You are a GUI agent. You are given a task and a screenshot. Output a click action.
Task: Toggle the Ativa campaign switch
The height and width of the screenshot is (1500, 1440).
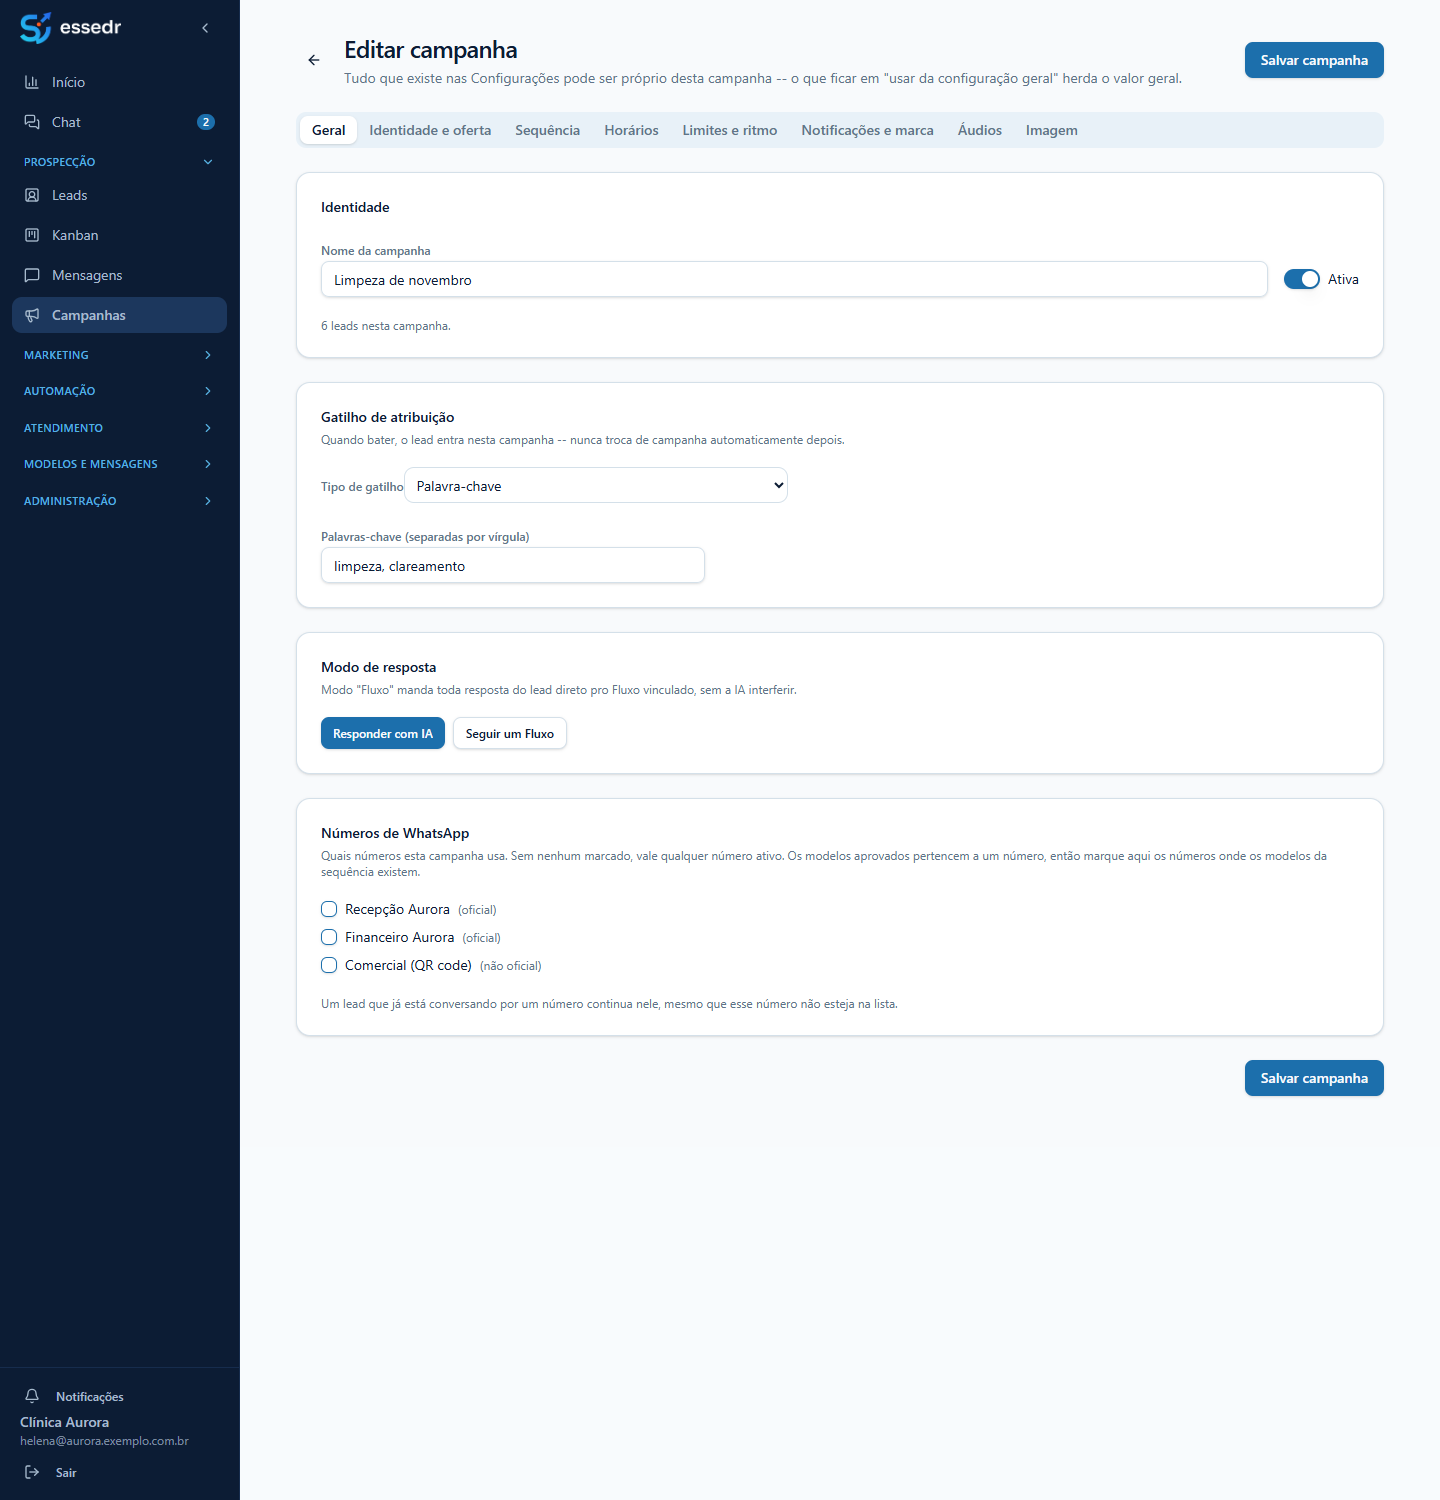pyautogui.click(x=1302, y=279)
